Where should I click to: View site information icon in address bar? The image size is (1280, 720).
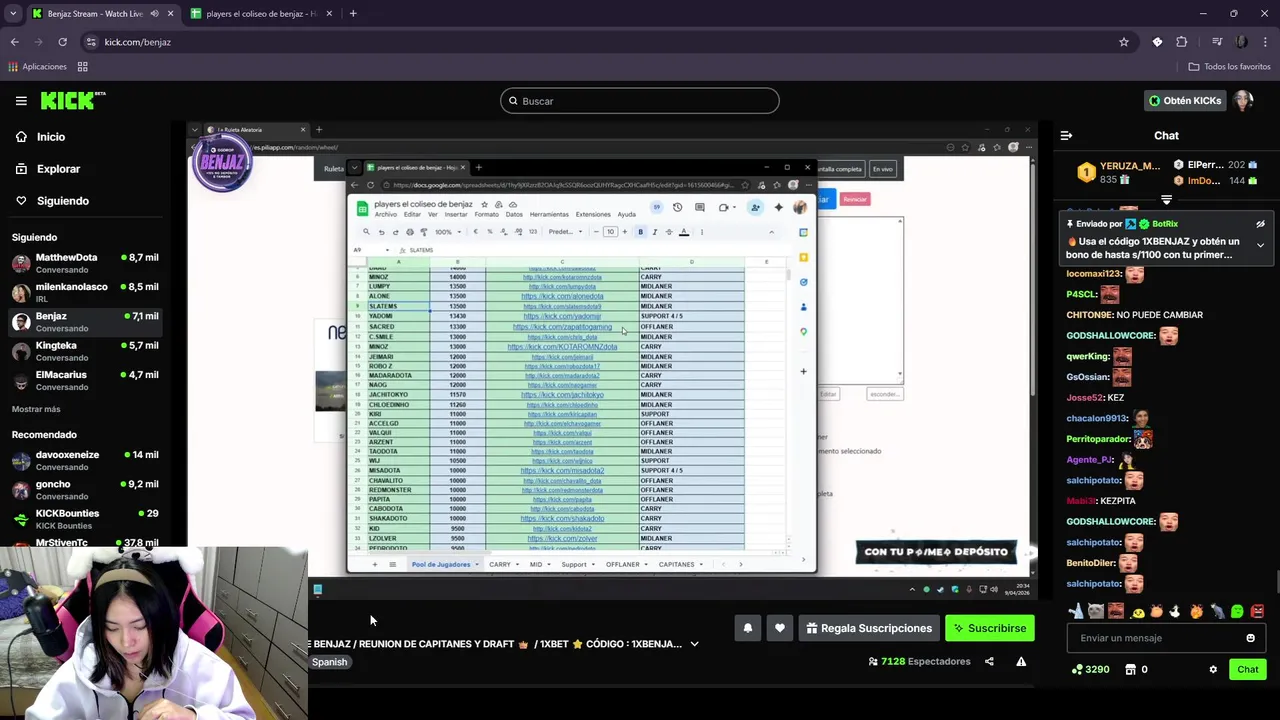[x=91, y=42]
